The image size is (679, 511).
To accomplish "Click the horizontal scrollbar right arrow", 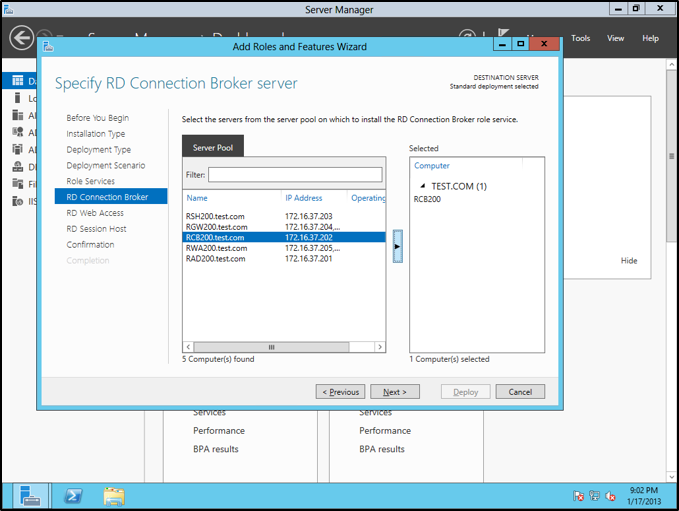I will [380, 347].
